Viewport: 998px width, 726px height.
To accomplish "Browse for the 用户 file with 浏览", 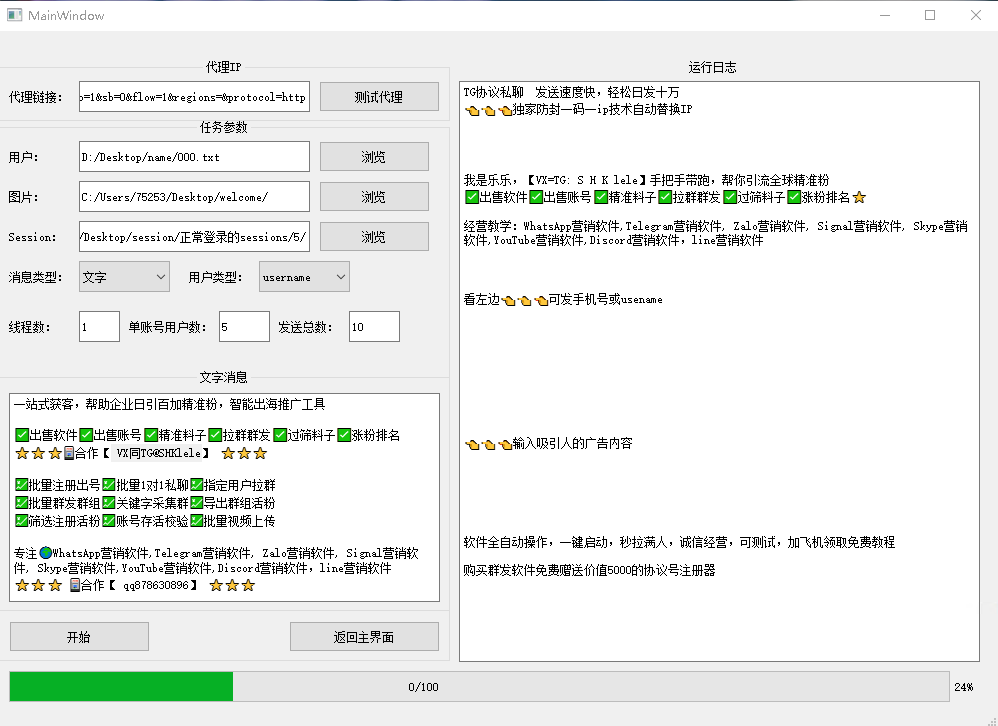I will click(x=374, y=157).
